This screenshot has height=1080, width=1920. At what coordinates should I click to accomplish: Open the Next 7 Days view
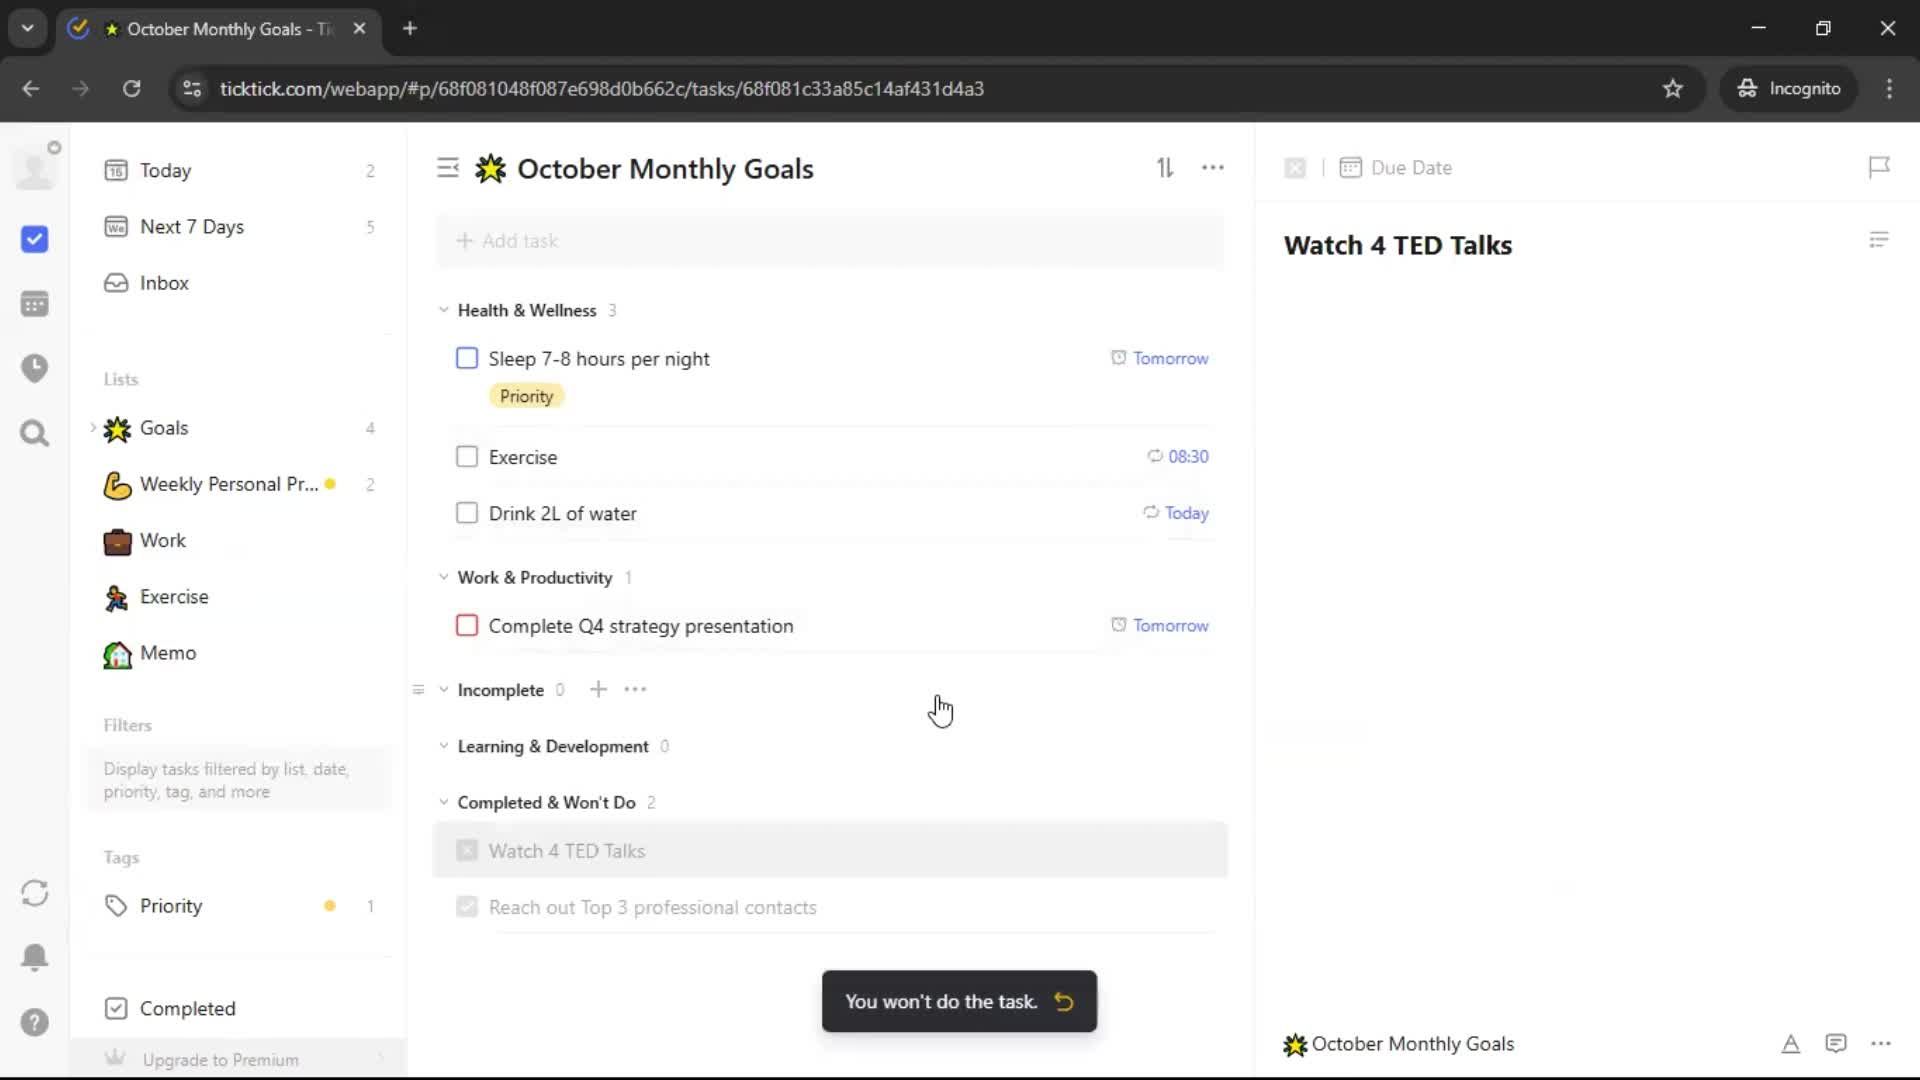(192, 227)
